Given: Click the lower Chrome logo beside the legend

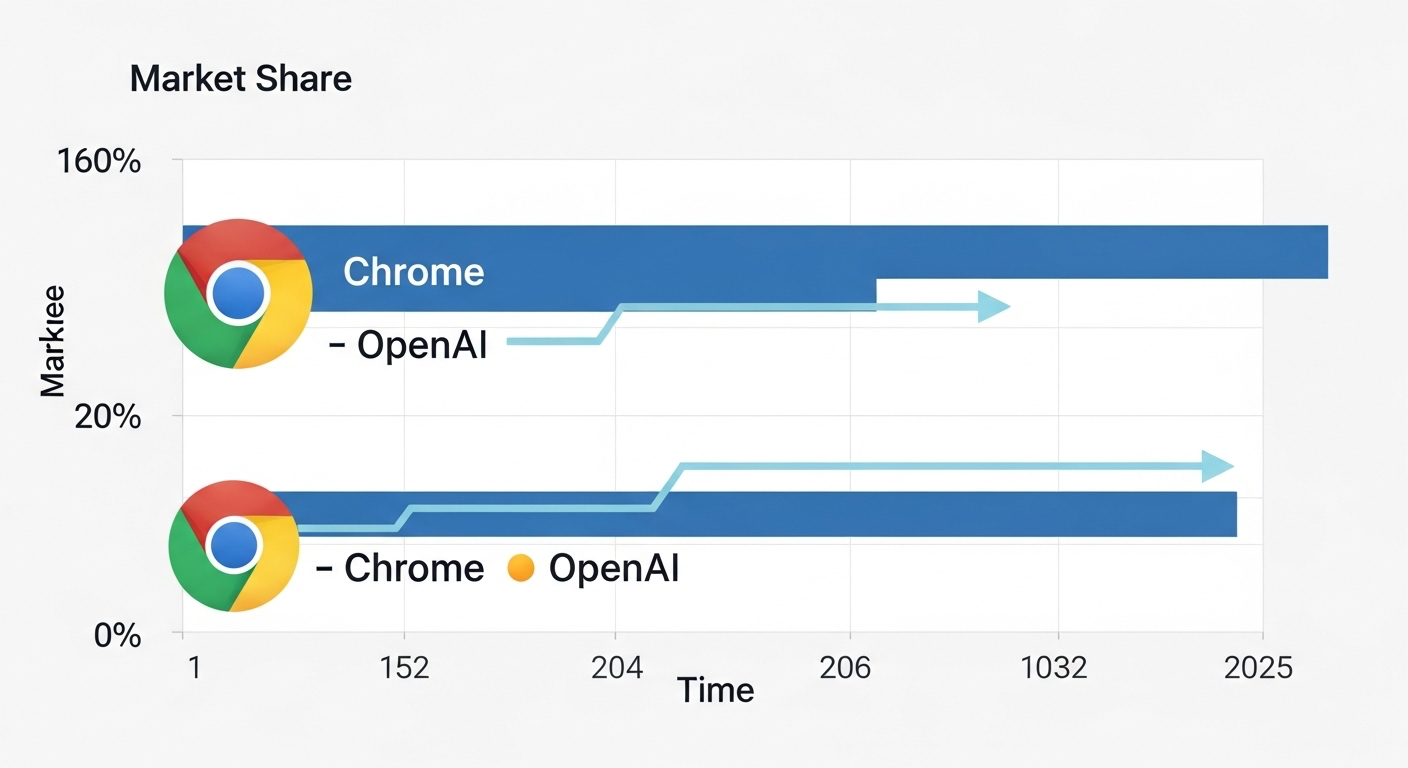Looking at the screenshot, I should click(x=234, y=546).
